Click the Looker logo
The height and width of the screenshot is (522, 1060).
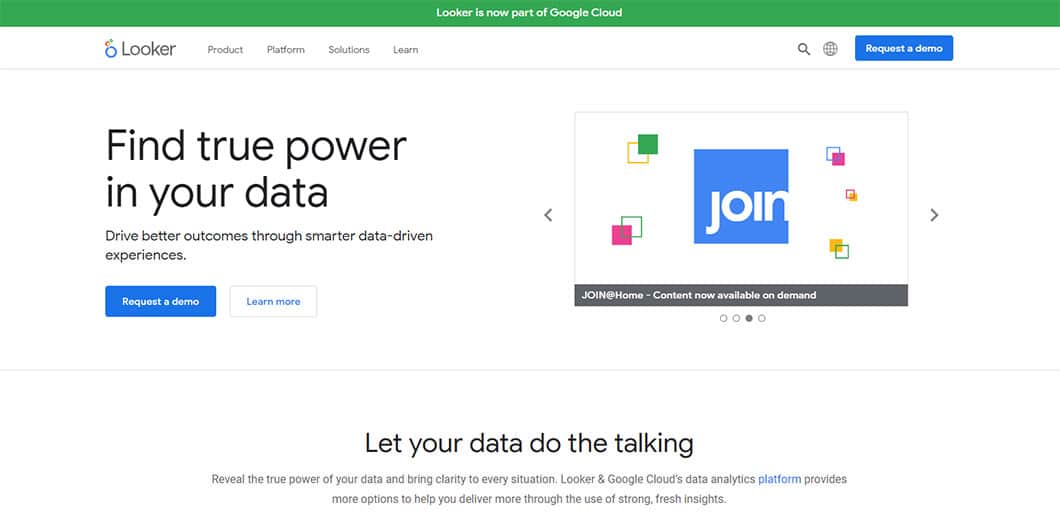click(x=140, y=49)
